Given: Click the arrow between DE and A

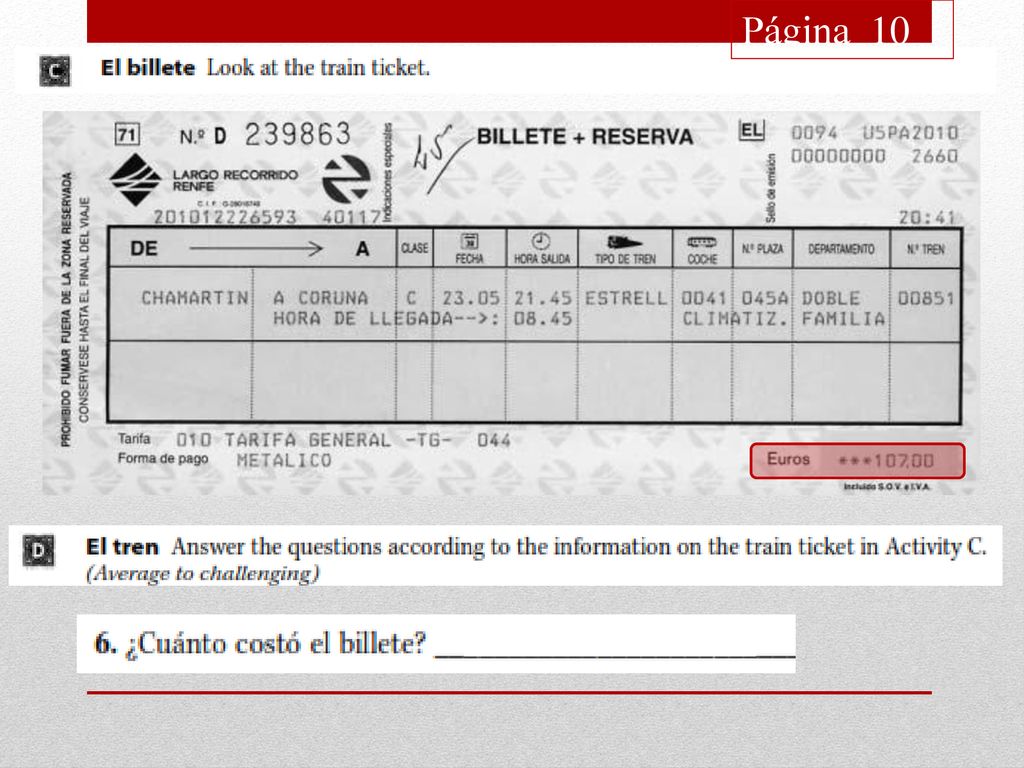Looking at the screenshot, I should [x=256, y=249].
